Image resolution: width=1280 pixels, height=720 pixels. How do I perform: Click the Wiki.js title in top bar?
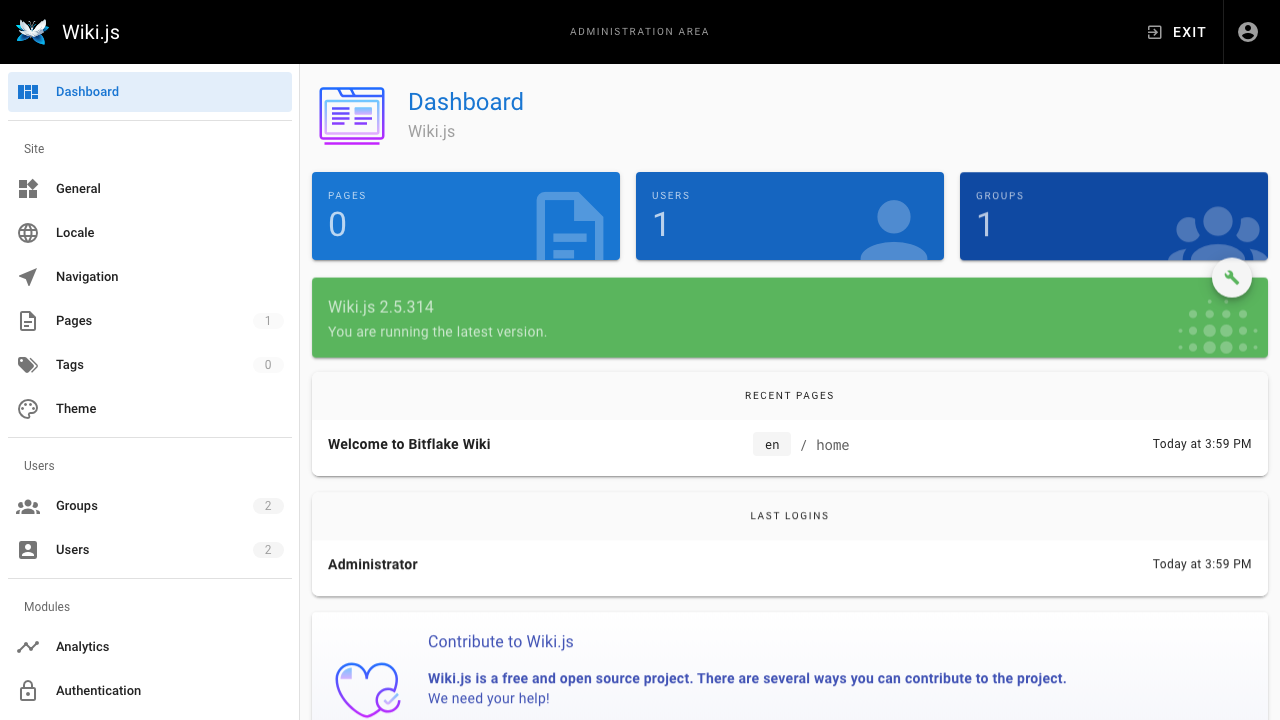(91, 32)
